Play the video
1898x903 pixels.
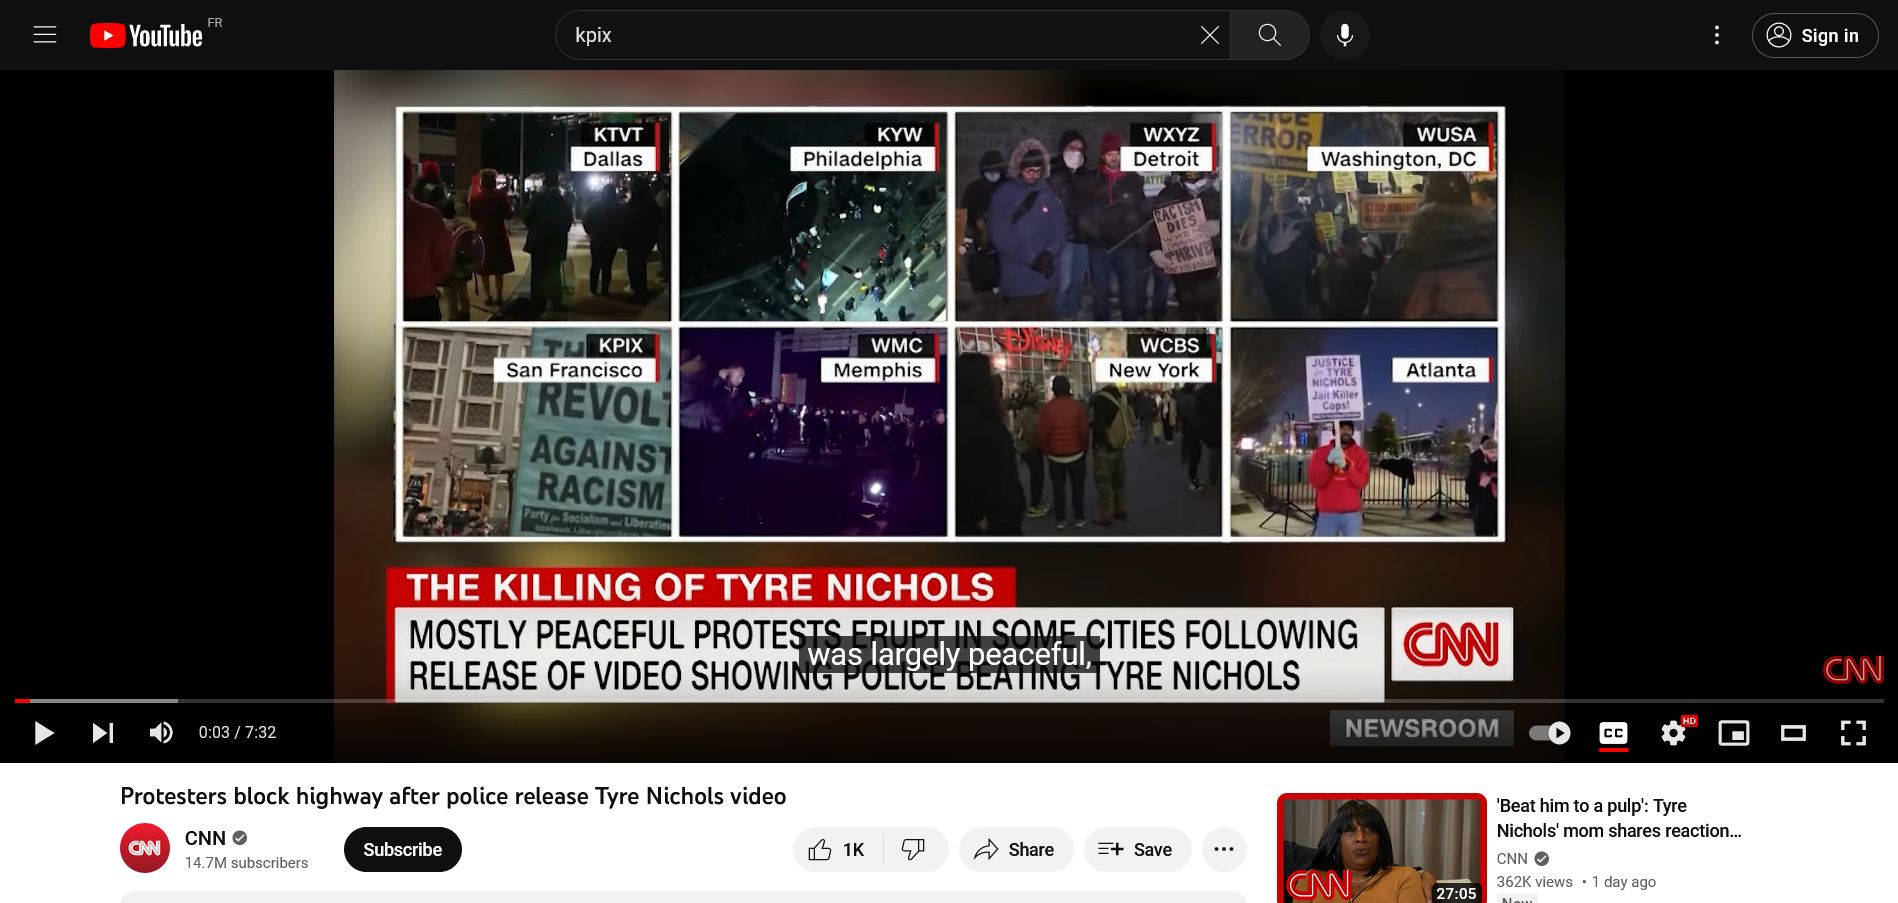coord(43,733)
